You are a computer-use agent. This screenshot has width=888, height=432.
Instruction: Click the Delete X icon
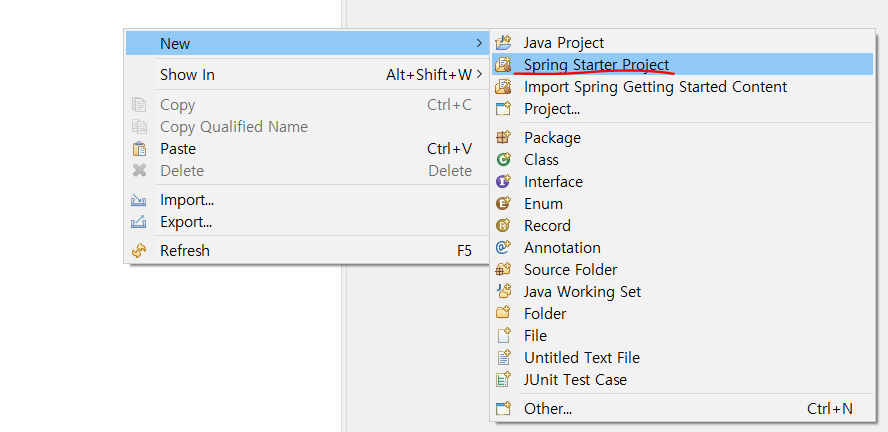[x=139, y=170]
